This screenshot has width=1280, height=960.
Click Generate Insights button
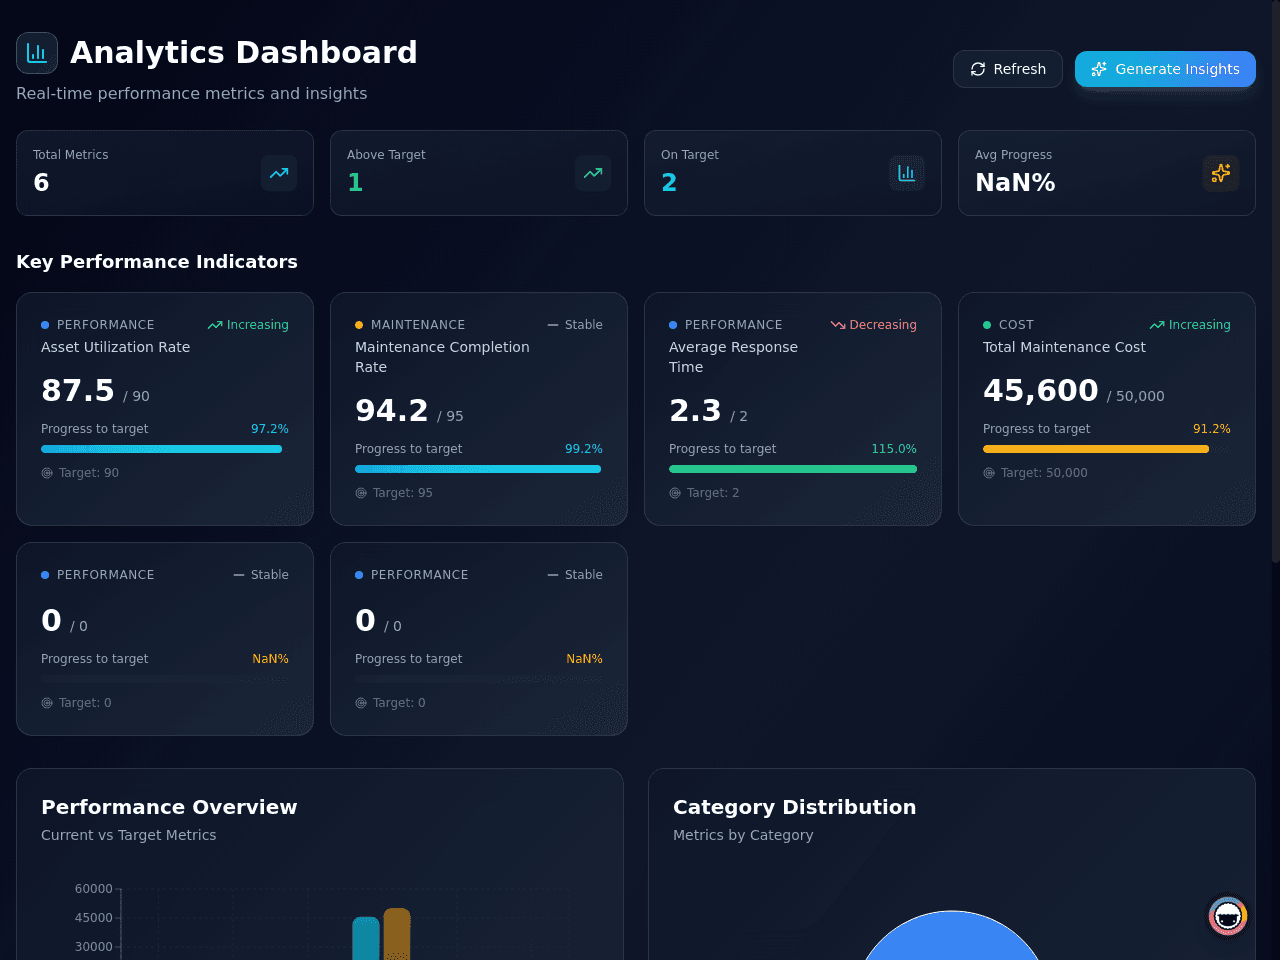point(1165,69)
